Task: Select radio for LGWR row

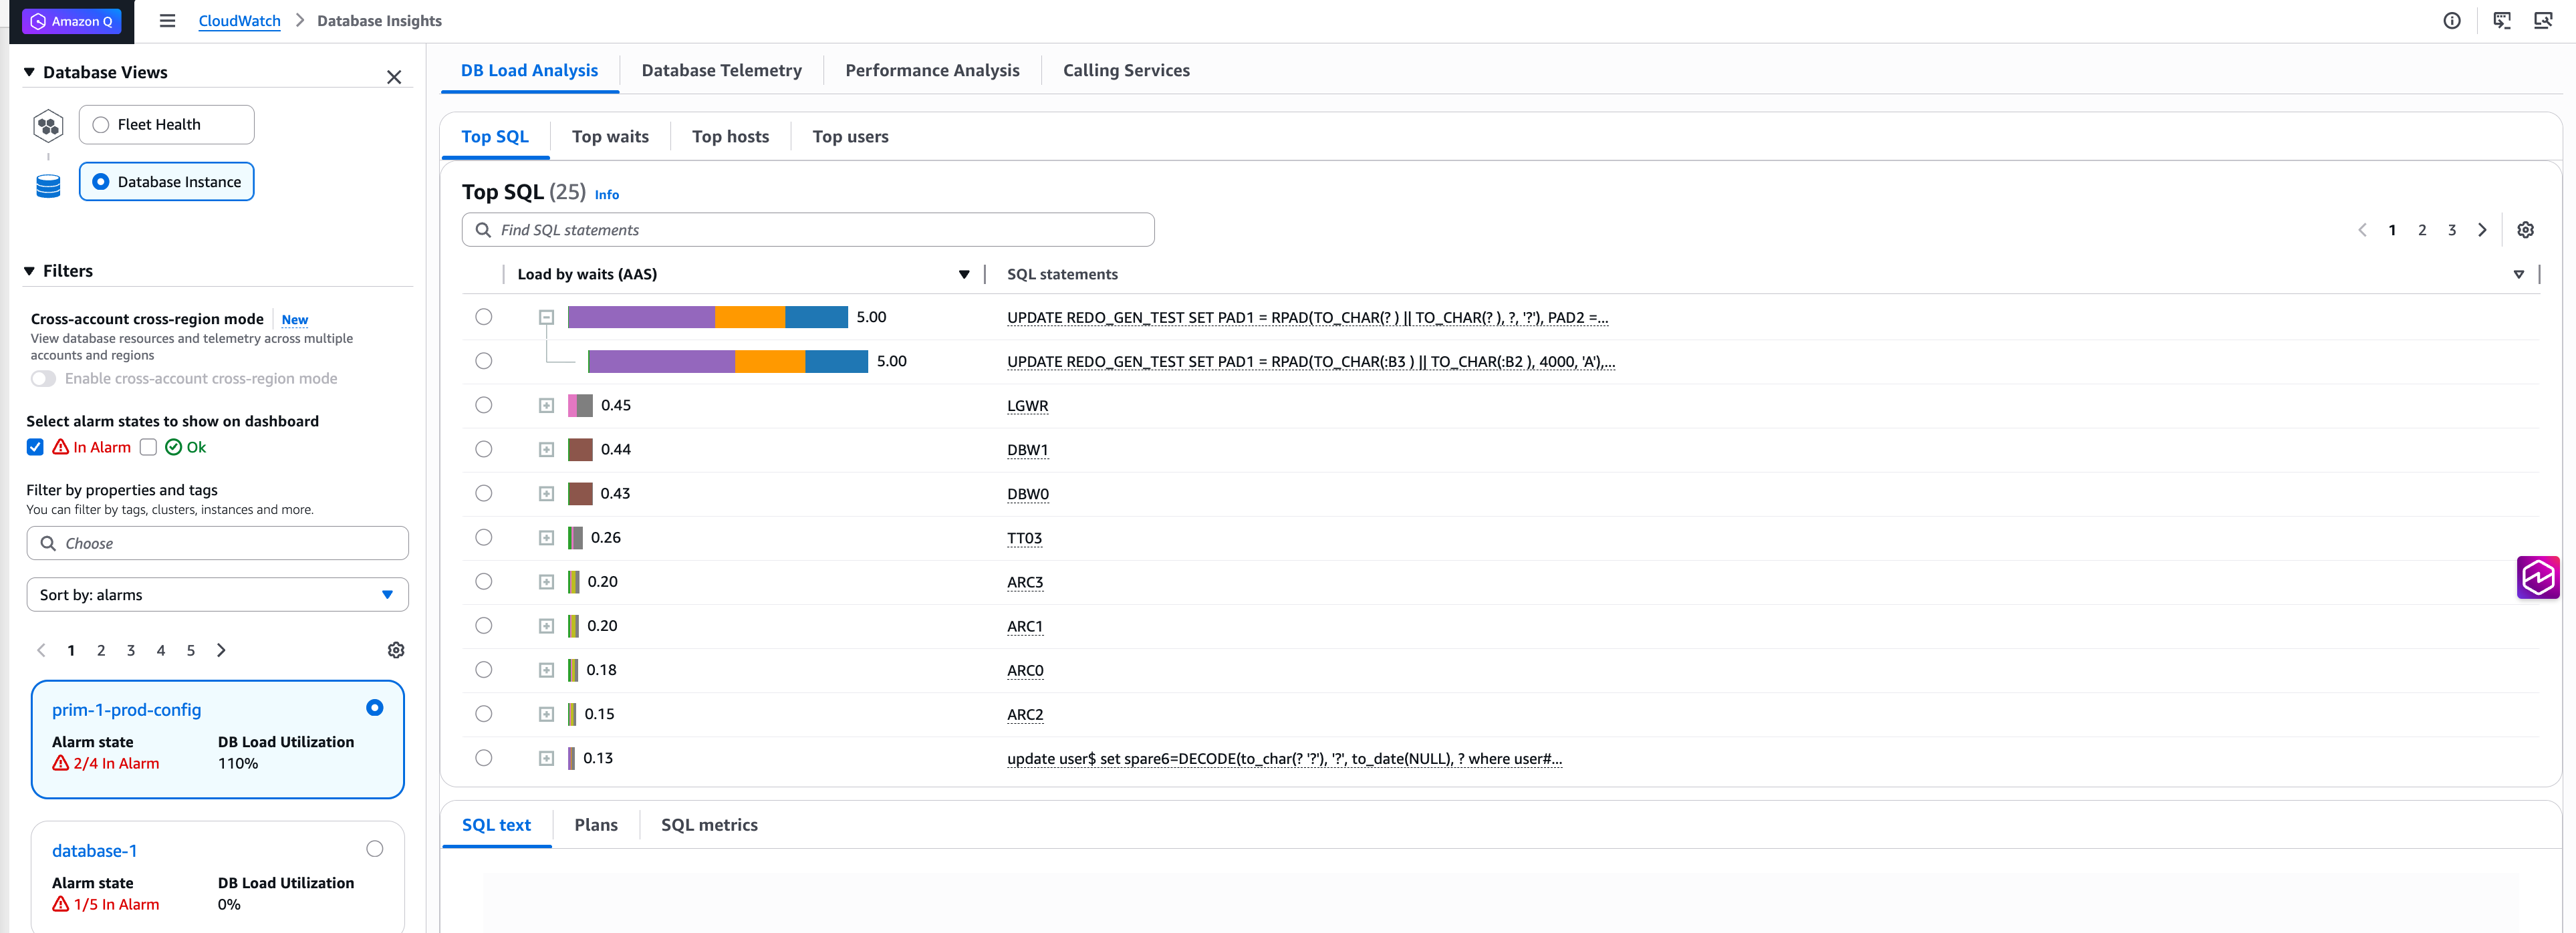Action: (484, 405)
